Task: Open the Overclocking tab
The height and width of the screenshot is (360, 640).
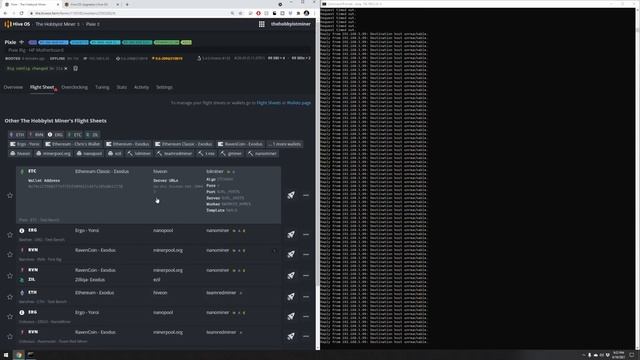Action: (74, 87)
